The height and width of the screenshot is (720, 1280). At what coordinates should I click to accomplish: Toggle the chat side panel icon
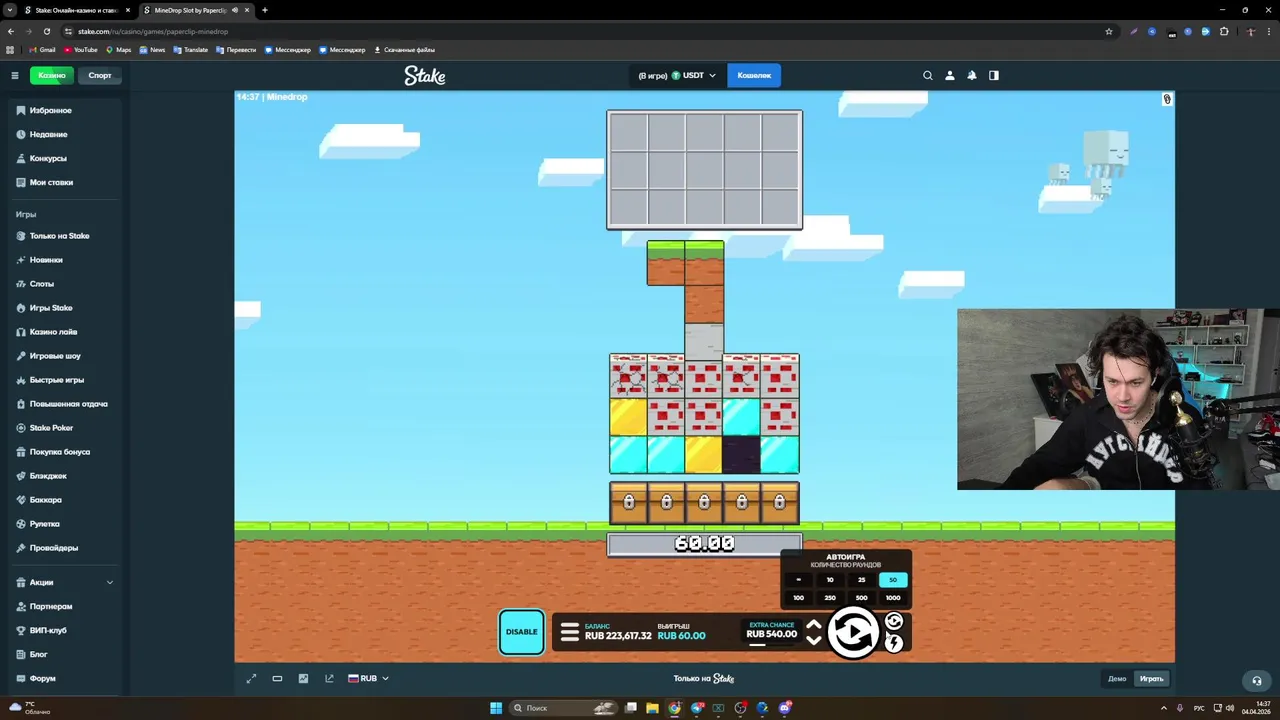[994, 75]
